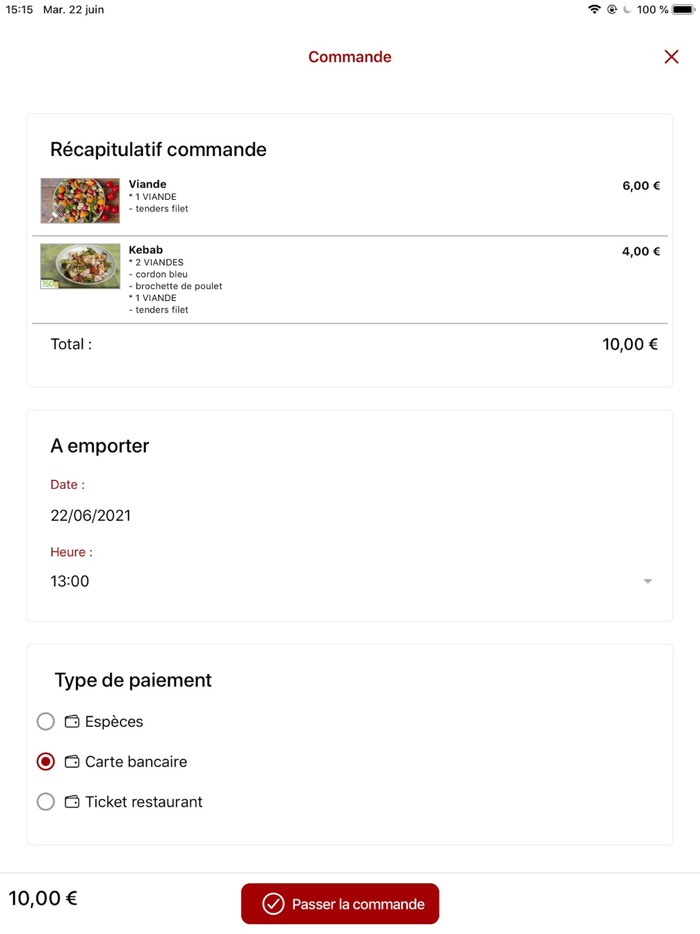
Task: Select the Espèces payment option
Action: coord(45,721)
